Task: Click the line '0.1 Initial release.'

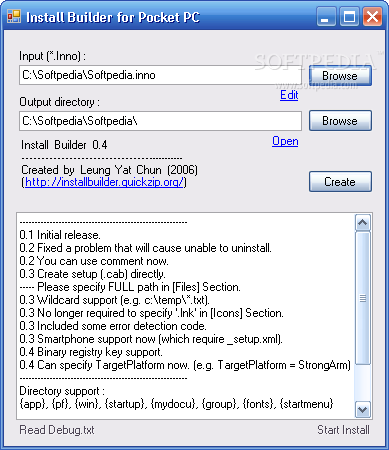Action: tap(60, 235)
